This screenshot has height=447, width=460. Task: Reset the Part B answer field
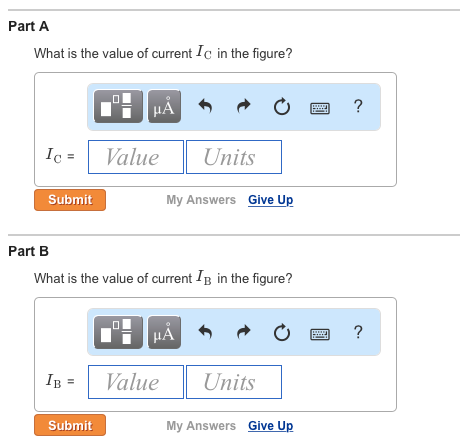(x=282, y=333)
